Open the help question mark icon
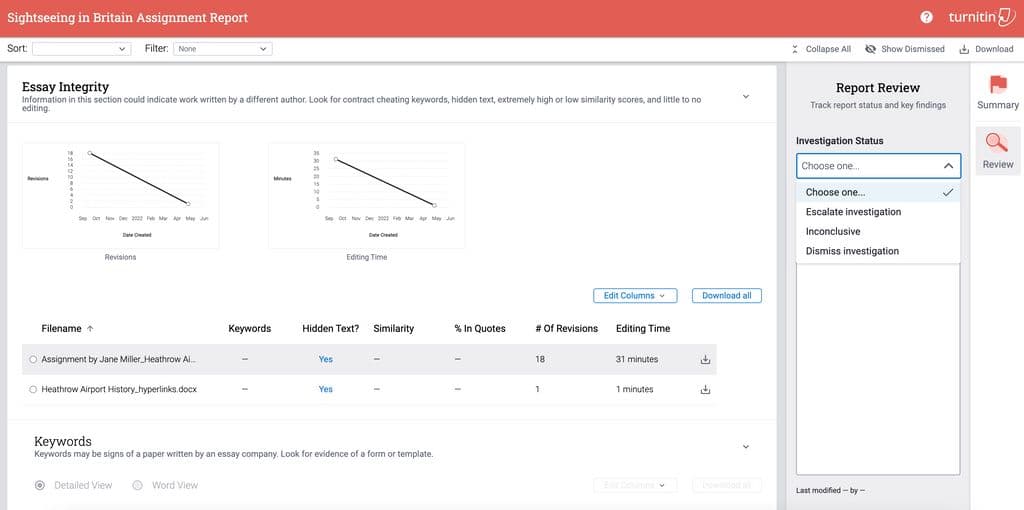The height and width of the screenshot is (510, 1024). coord(926,18)
